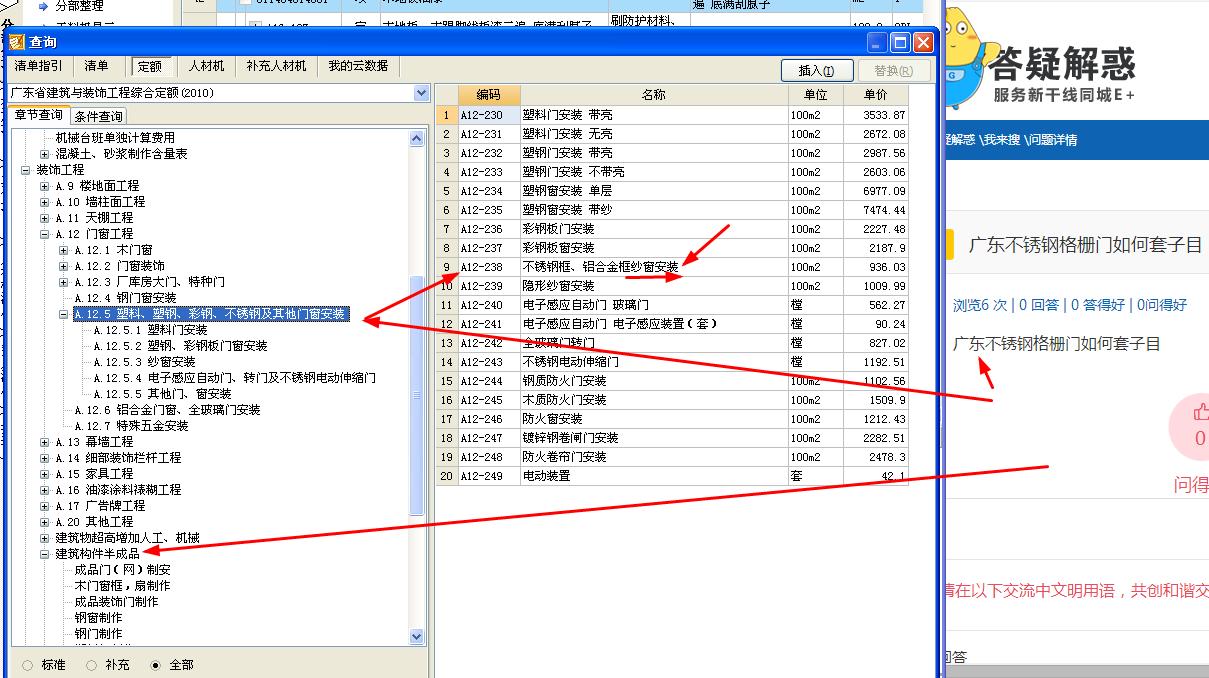The image size is (1209, 678).
Task: Click the tree panel scrollbar up arrow
Action: [x=417, y=139]
